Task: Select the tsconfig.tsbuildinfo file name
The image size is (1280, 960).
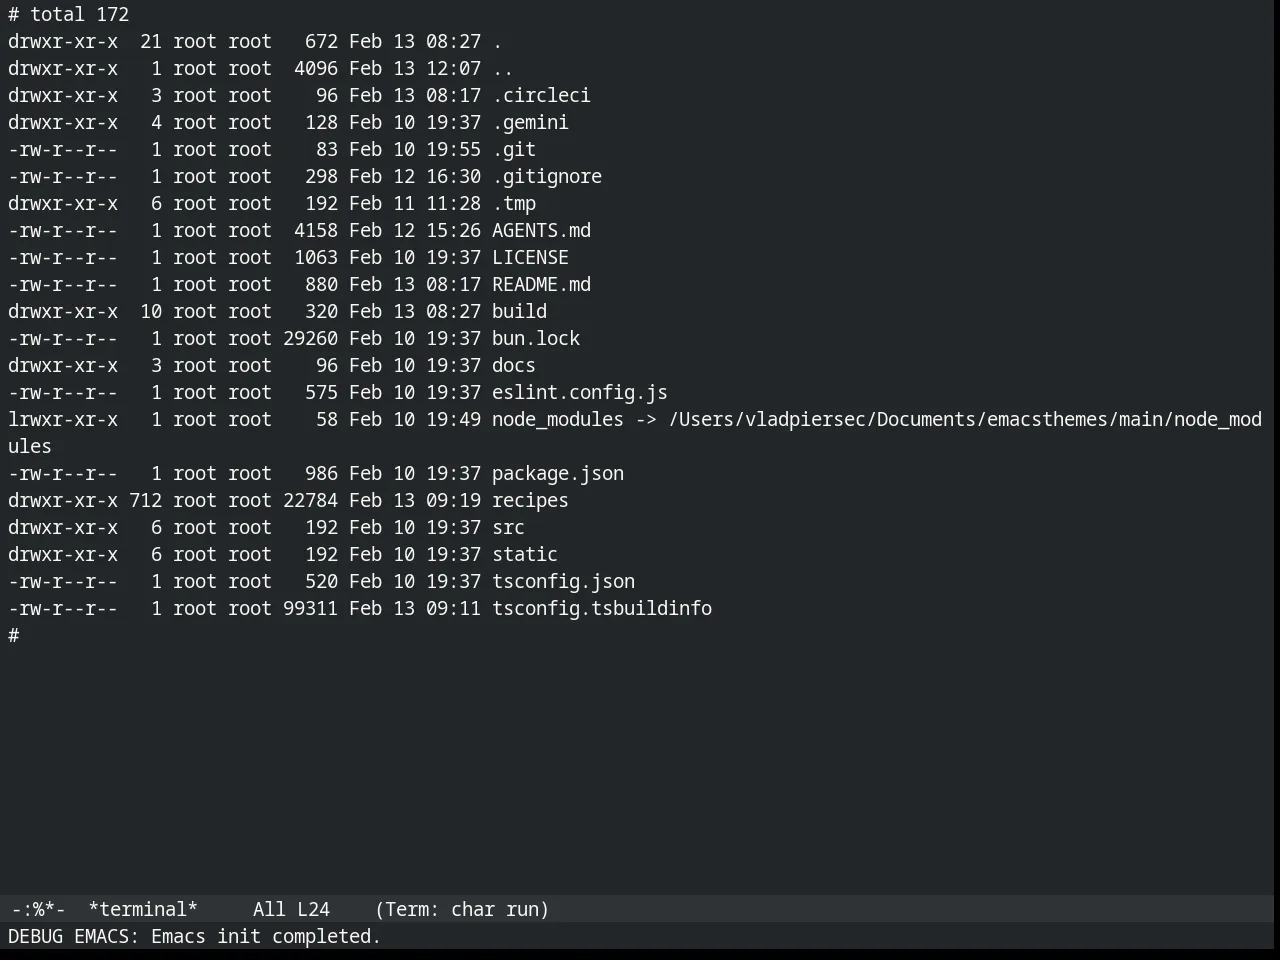Action: (x=602, y=608)
